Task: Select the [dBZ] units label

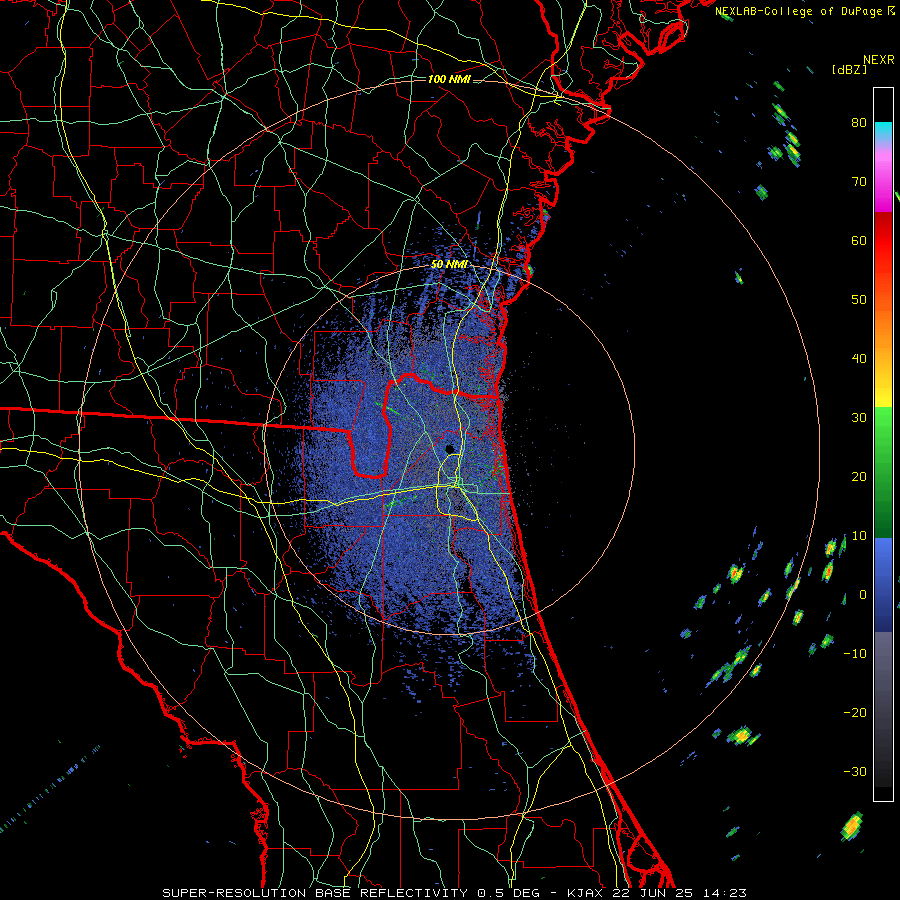Action: click(849, 69)
